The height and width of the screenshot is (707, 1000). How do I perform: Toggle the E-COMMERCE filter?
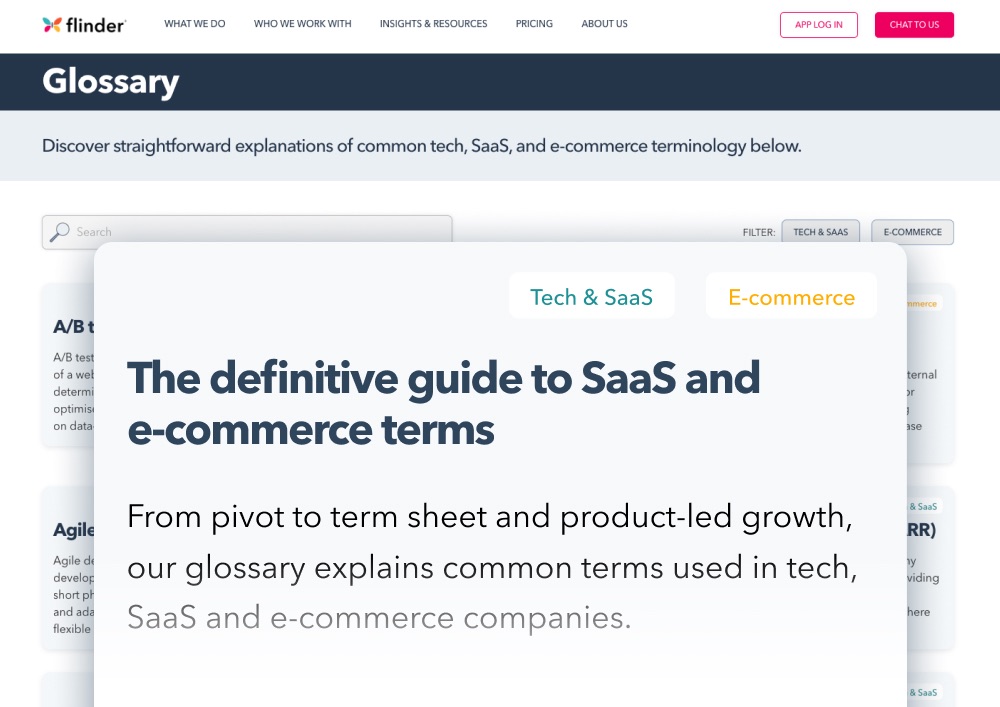pos(912,232)
